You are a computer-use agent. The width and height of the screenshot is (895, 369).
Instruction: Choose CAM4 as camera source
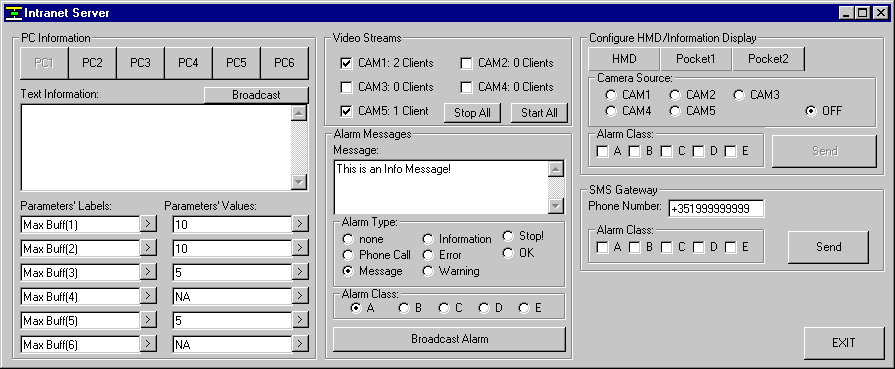click(x=611, y=111)
